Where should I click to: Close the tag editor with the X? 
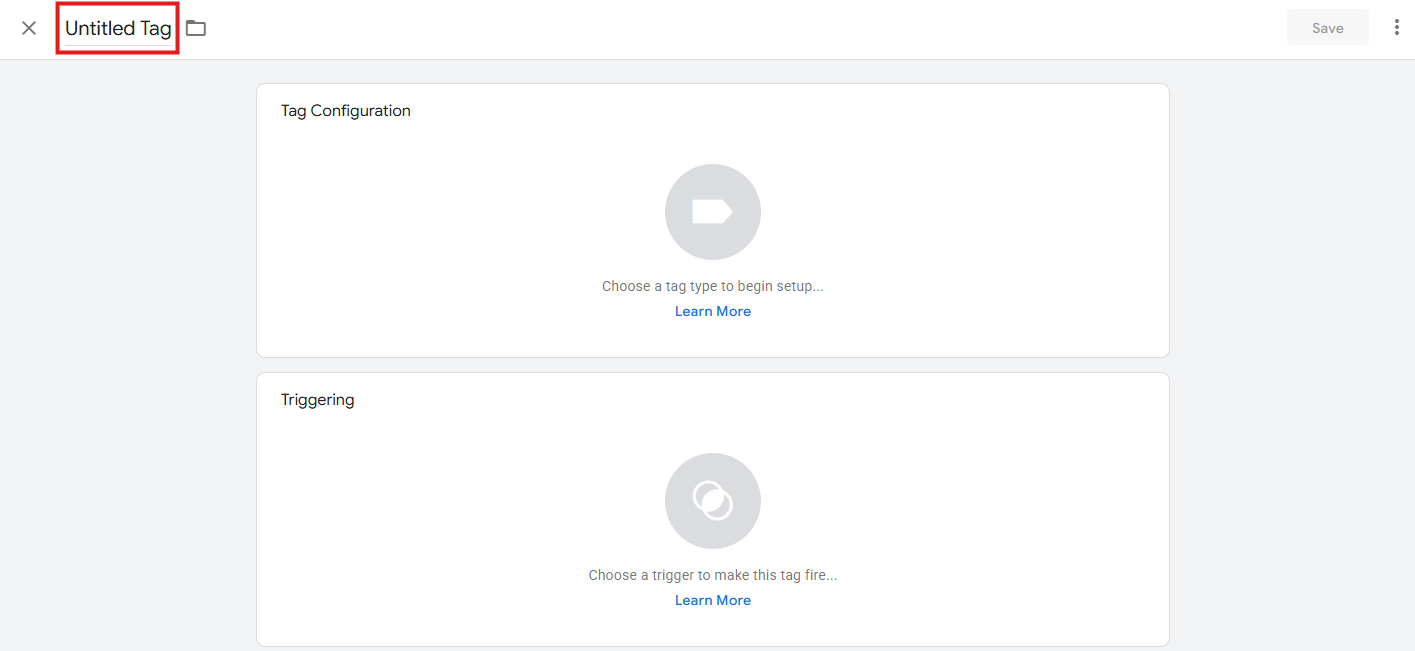coord(29,28)
